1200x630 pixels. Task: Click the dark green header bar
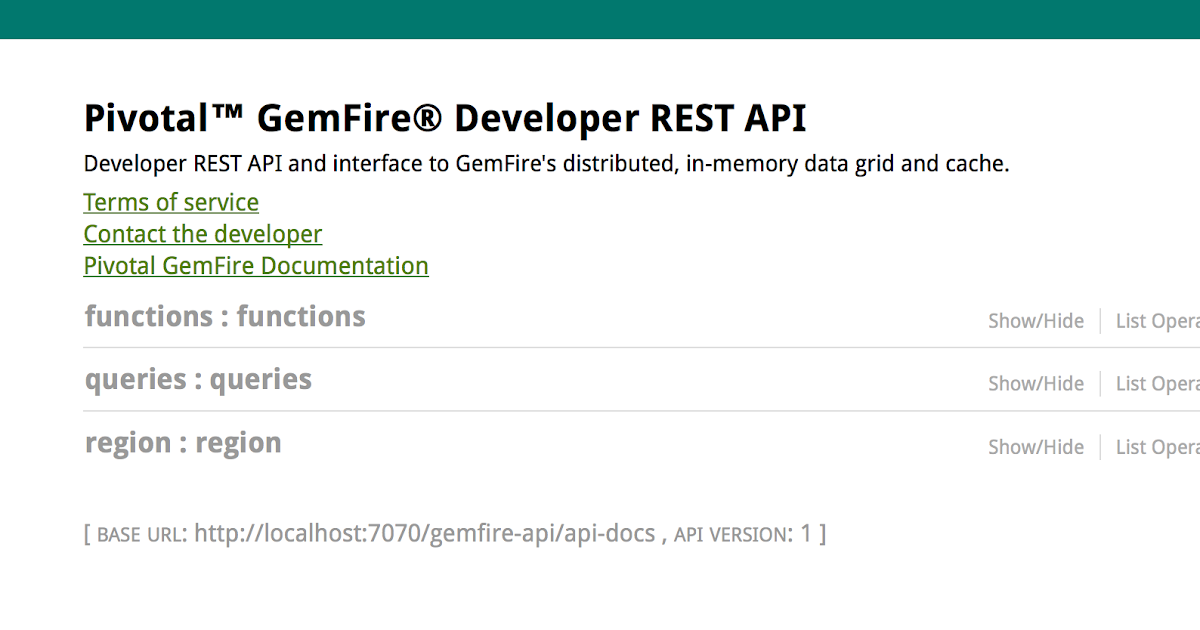click(x=600, y=19)
